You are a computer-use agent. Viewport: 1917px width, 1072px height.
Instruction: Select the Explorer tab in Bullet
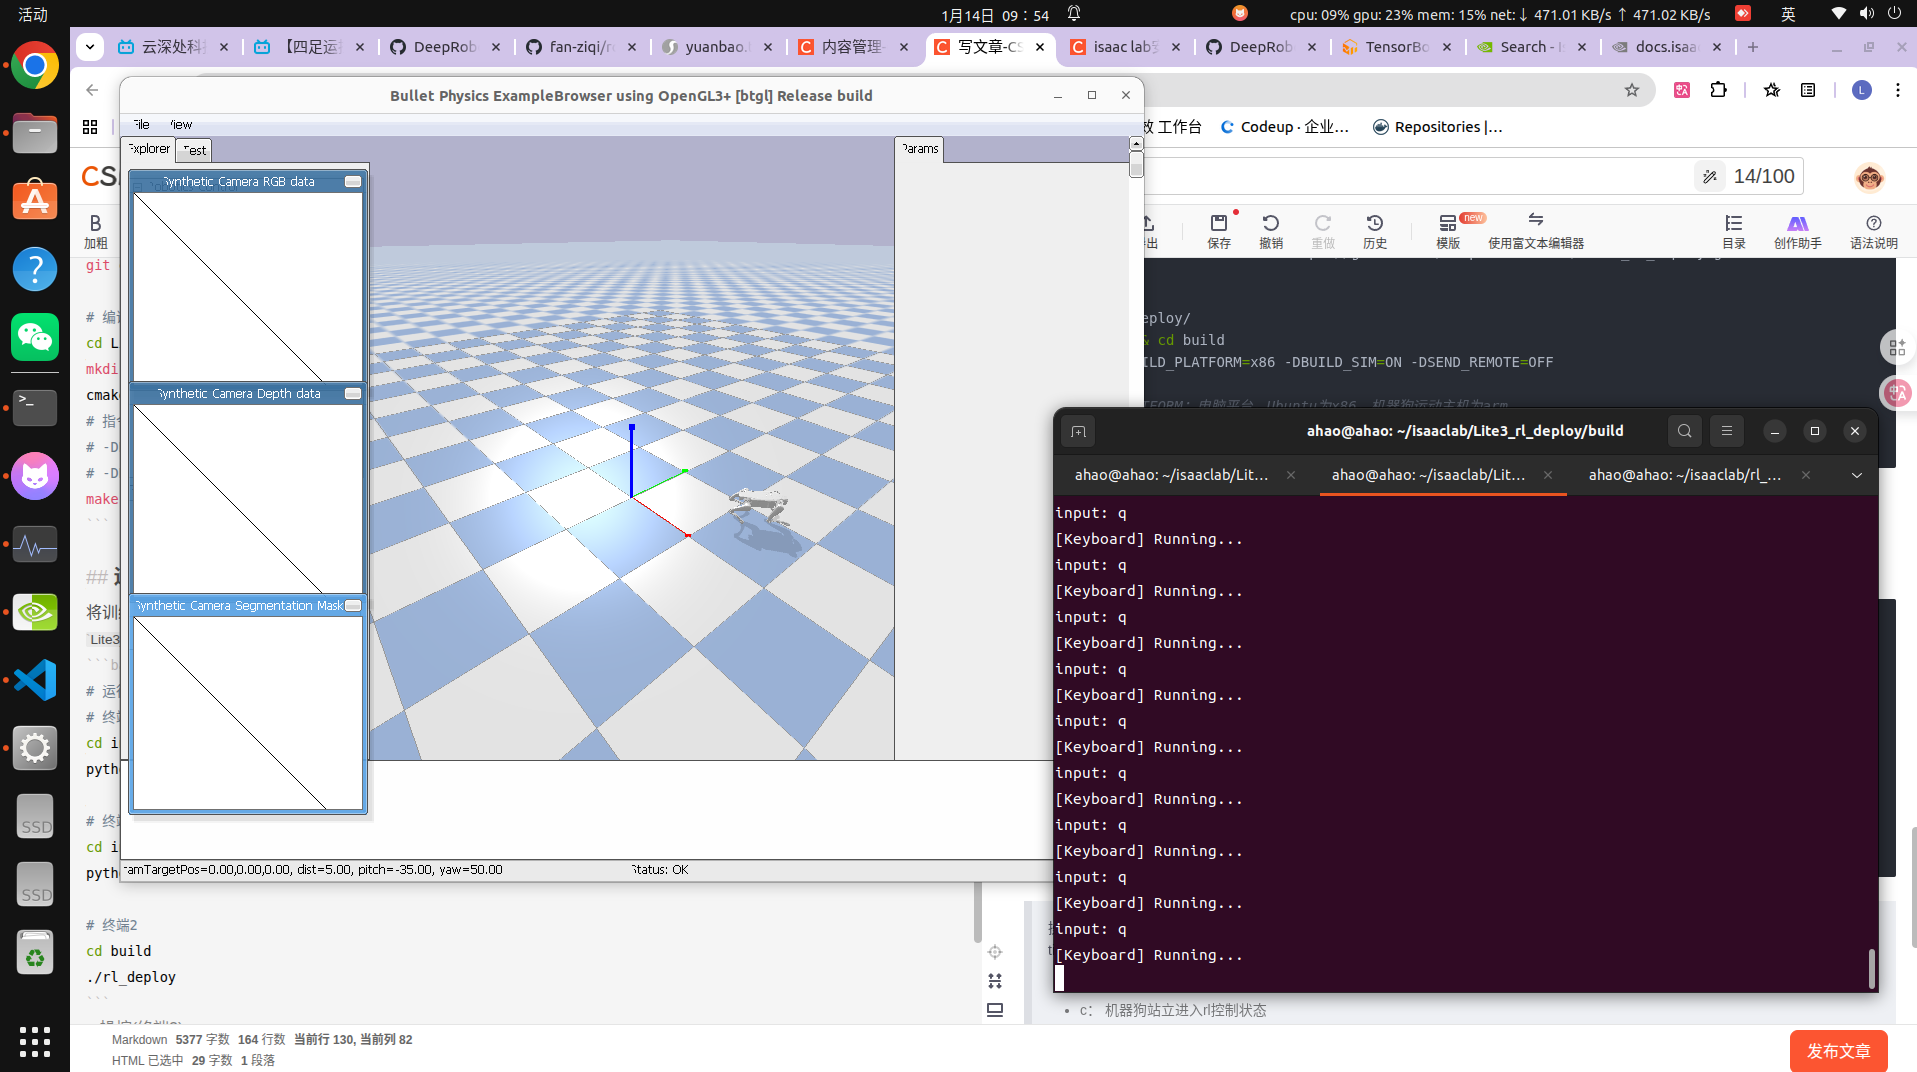149,149
